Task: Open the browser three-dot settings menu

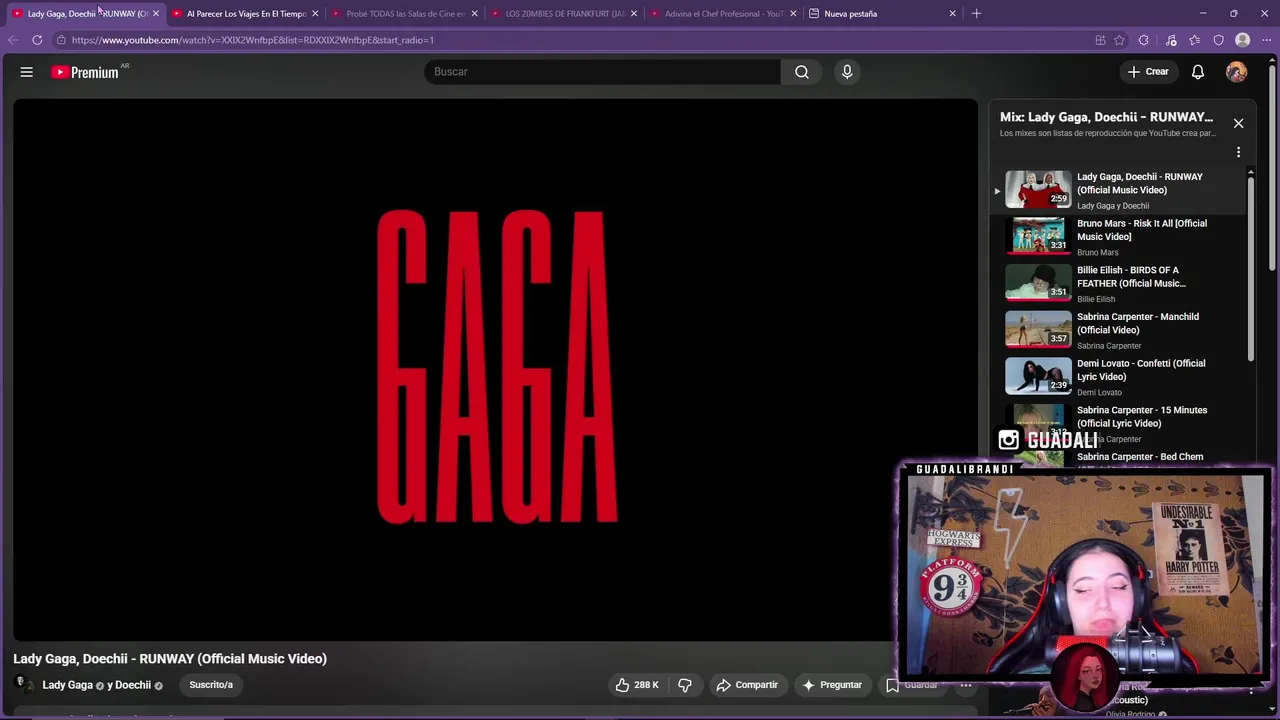Action: 1266,40
